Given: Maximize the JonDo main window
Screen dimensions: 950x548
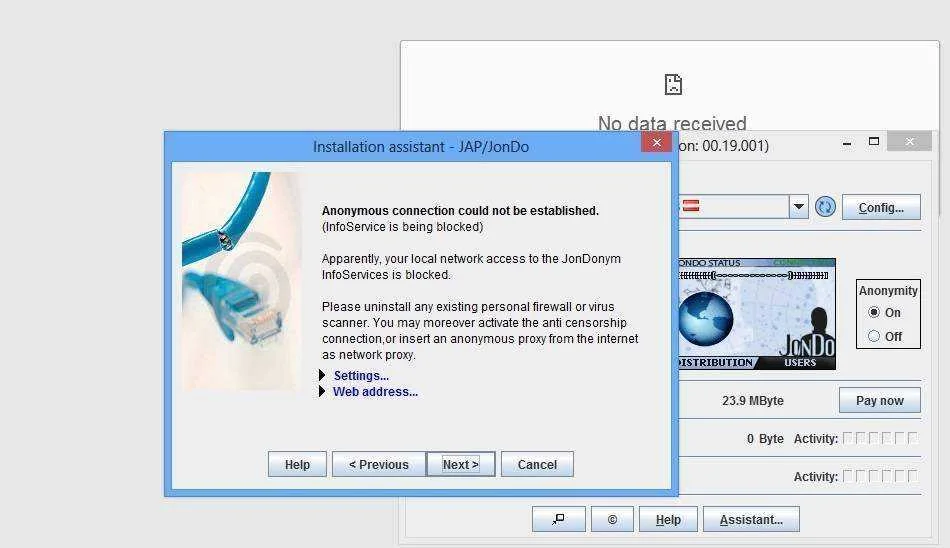Looking at the screenshot, I should pos(874,141).
